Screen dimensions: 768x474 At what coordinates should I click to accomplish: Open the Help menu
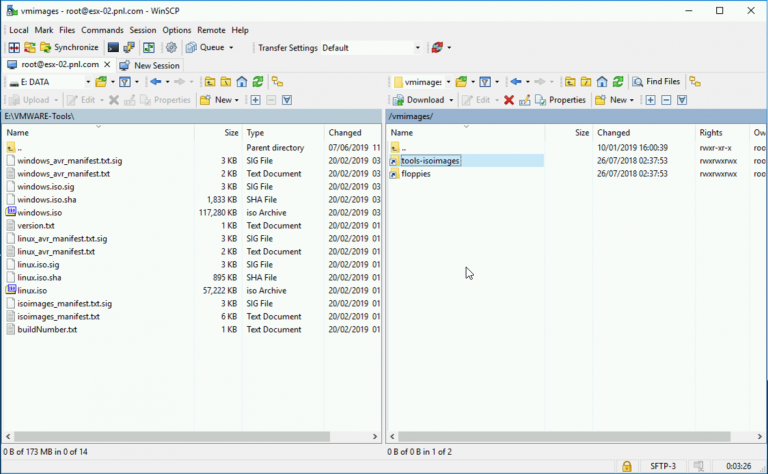pos(240,30)
